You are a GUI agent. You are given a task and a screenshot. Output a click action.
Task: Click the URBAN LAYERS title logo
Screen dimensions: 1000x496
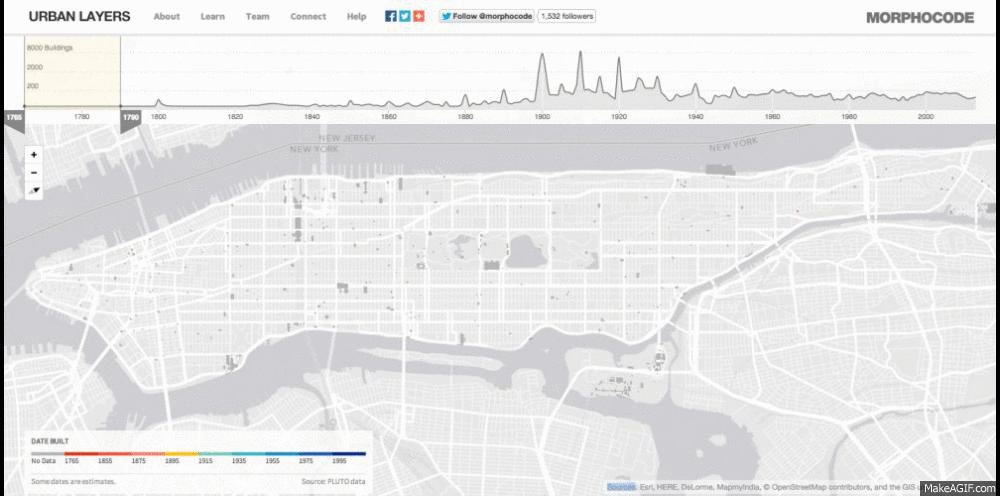79,17
